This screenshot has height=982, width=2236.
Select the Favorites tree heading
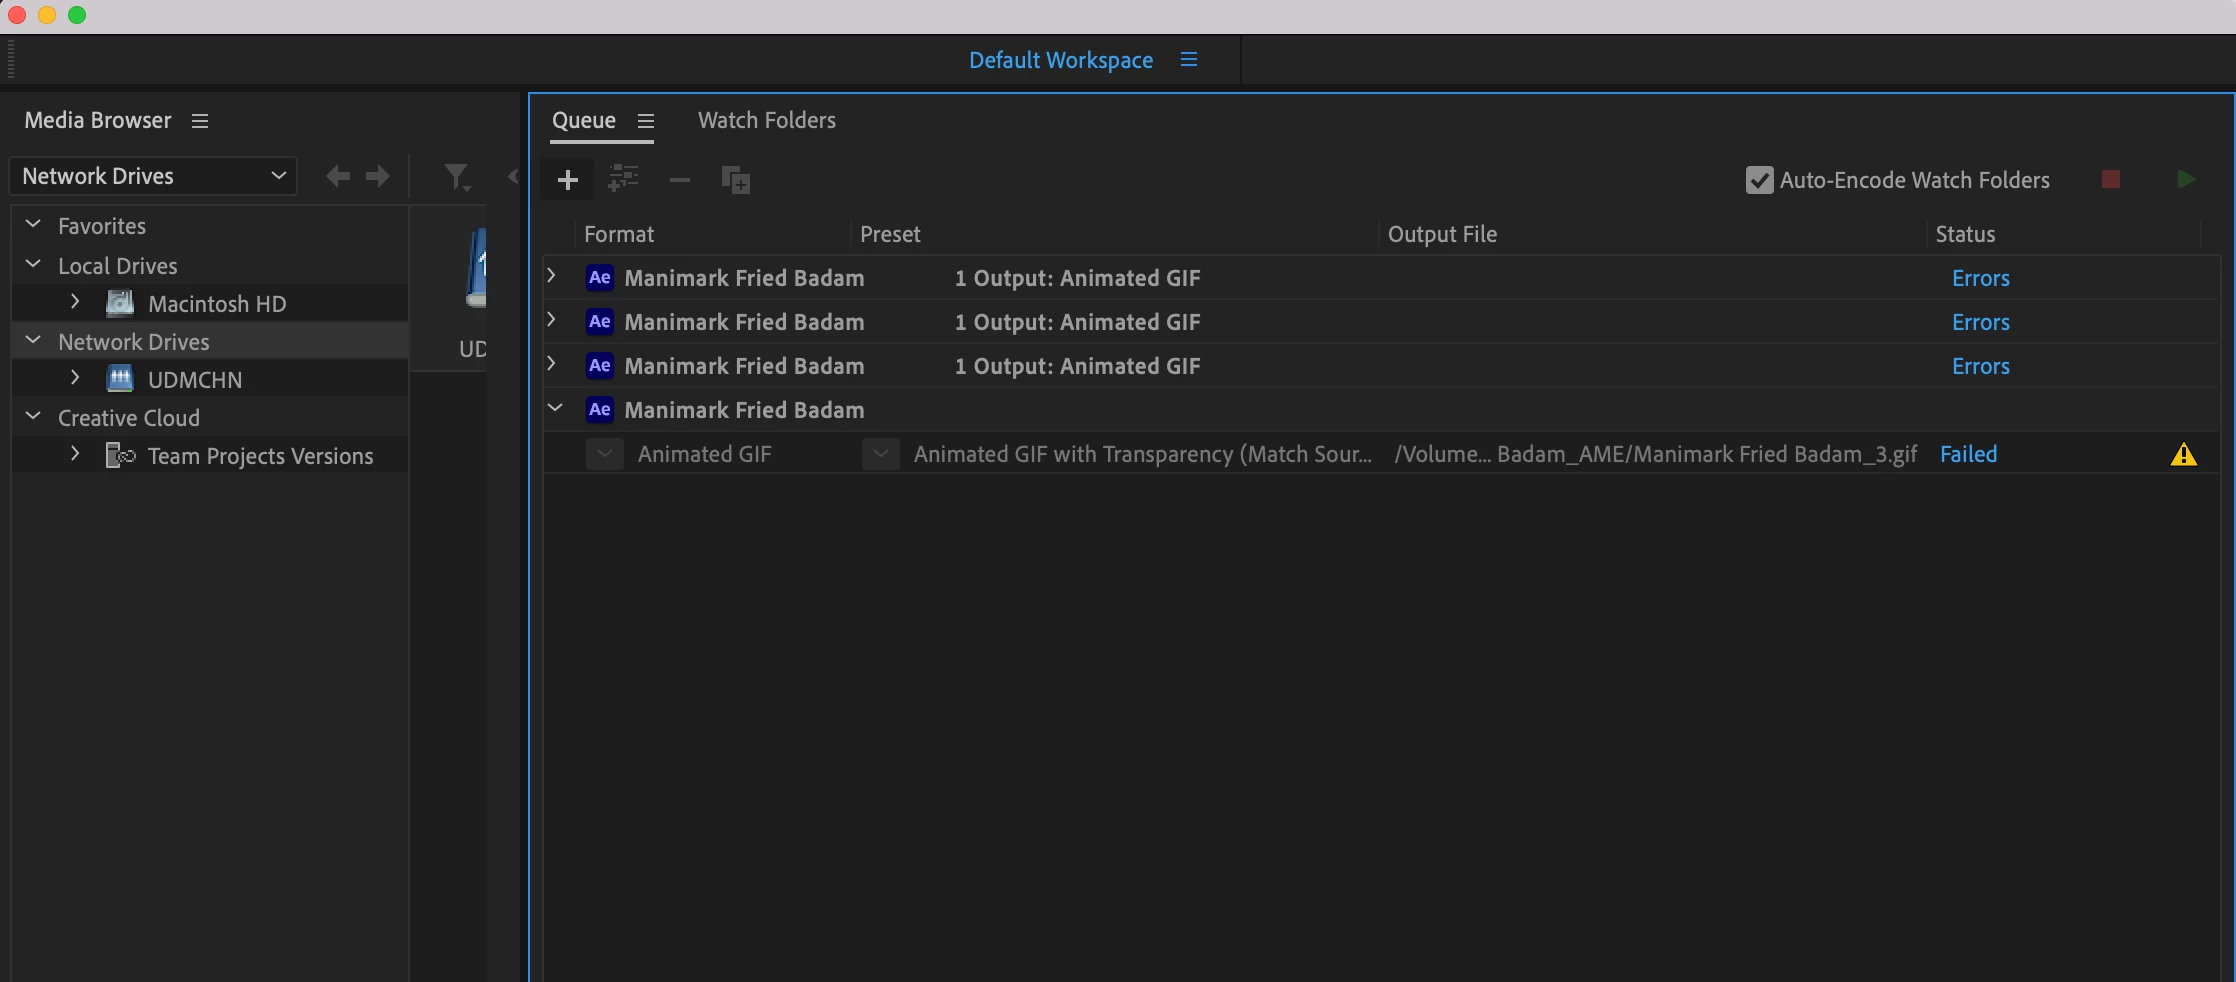coord(102,227)
